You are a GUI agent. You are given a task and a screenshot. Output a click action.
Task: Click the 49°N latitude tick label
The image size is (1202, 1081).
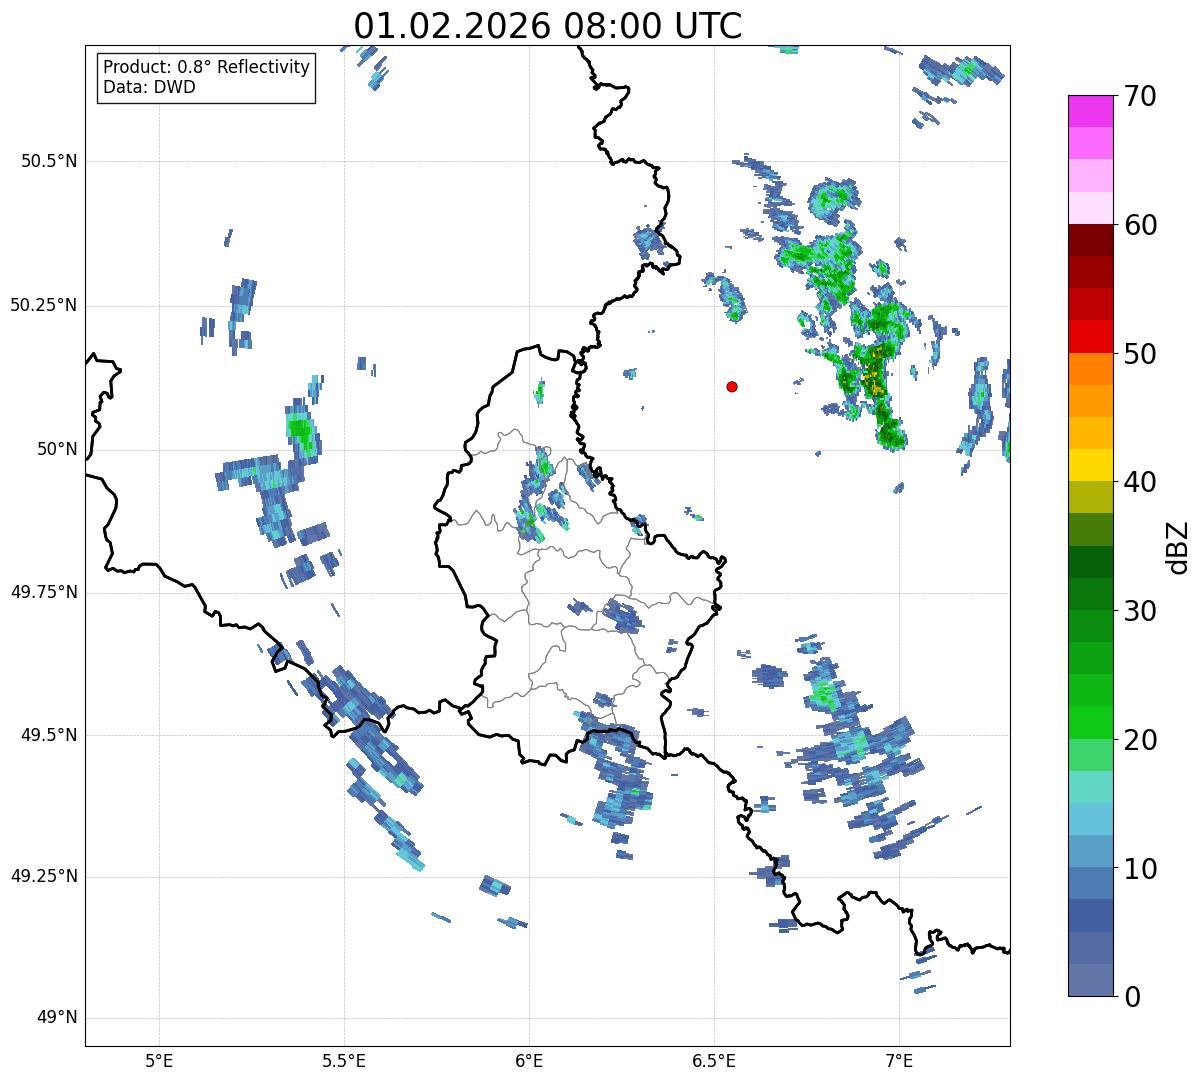pyautogui.click(x=56, y=1018)
